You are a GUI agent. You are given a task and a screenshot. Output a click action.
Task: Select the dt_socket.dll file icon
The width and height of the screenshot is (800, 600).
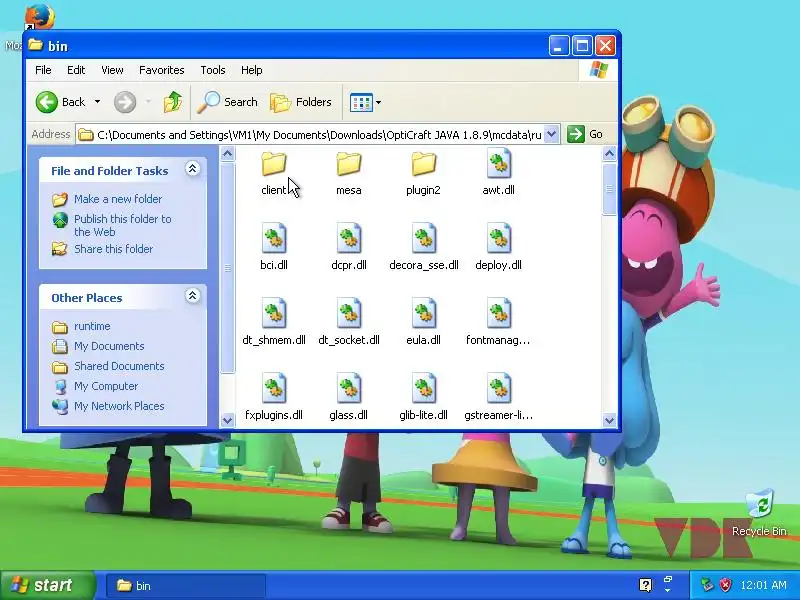pos(349,313)
